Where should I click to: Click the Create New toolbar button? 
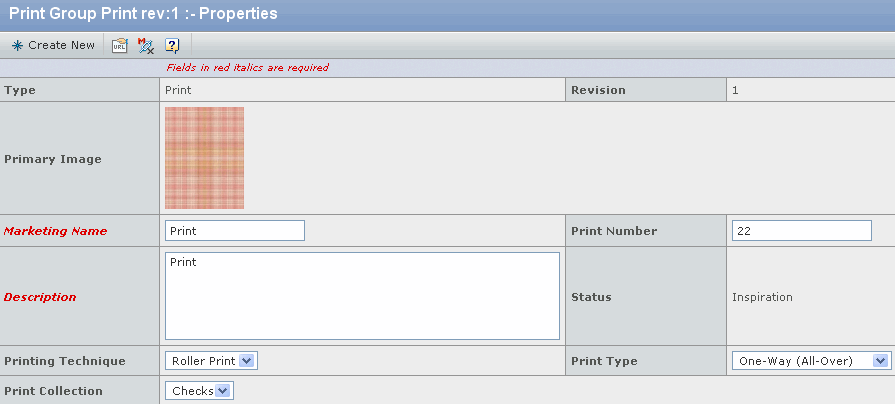pyautogui.click(x=53, y=45)
